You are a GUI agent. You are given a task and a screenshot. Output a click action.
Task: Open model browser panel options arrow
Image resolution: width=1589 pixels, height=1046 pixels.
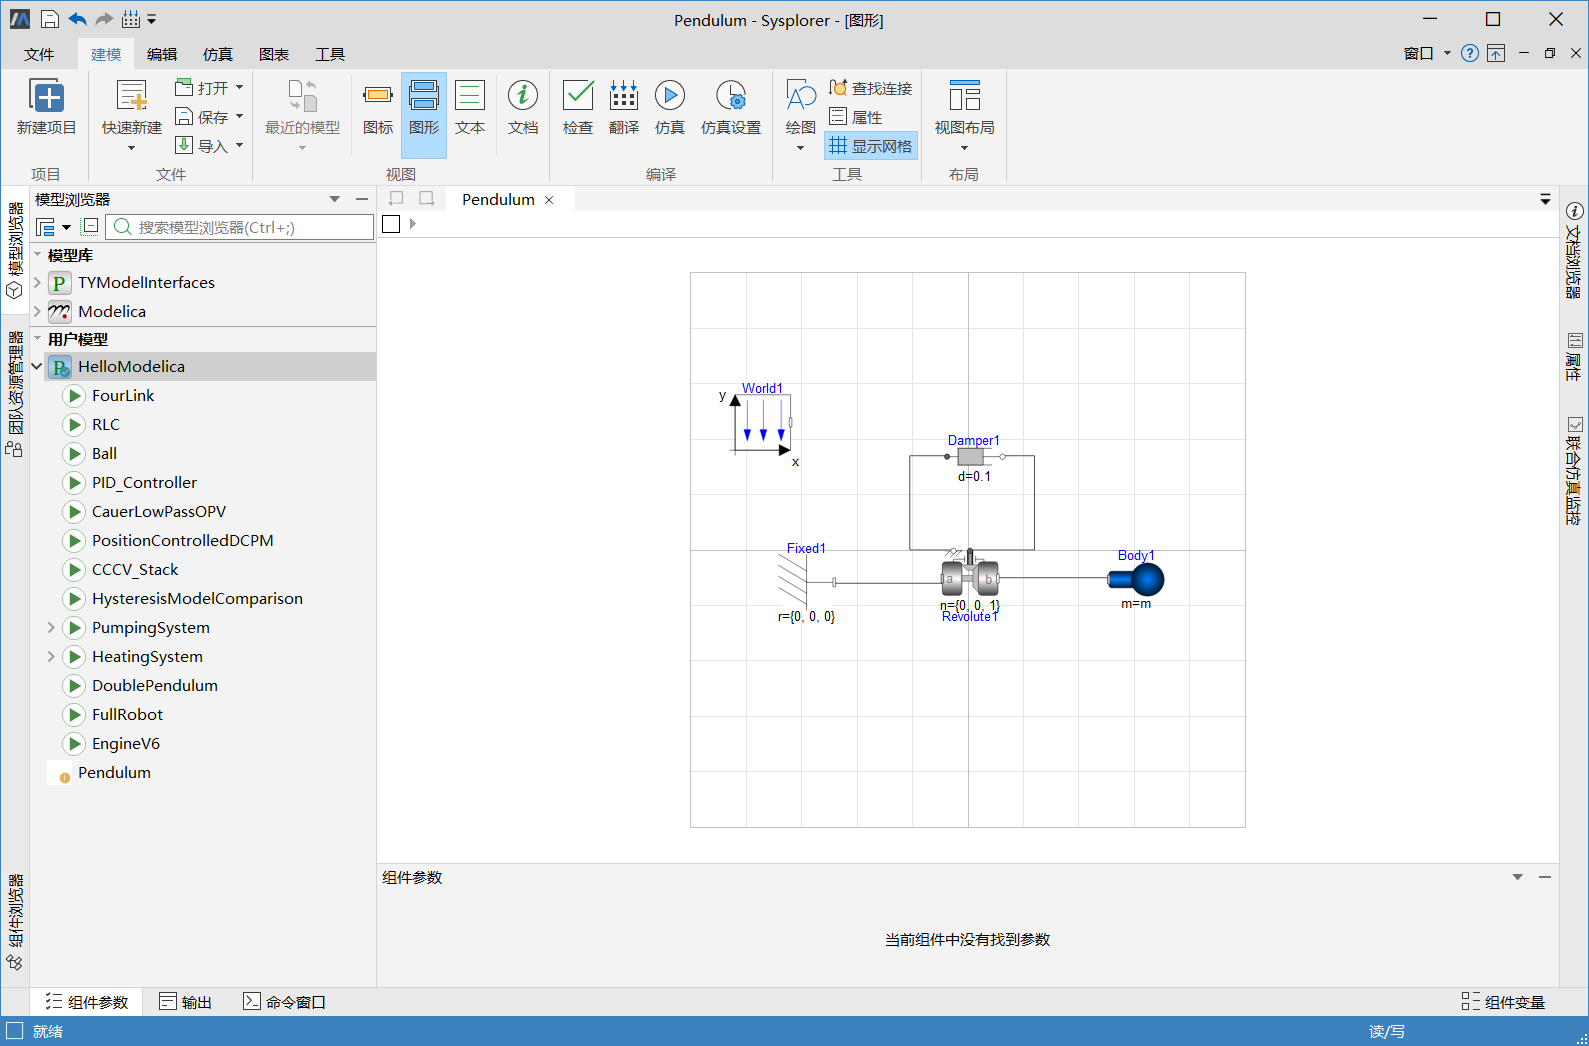335,199
